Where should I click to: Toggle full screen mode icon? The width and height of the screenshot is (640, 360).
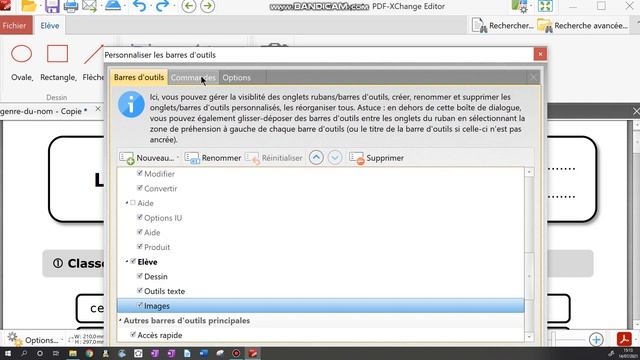[x=545, y=6]
